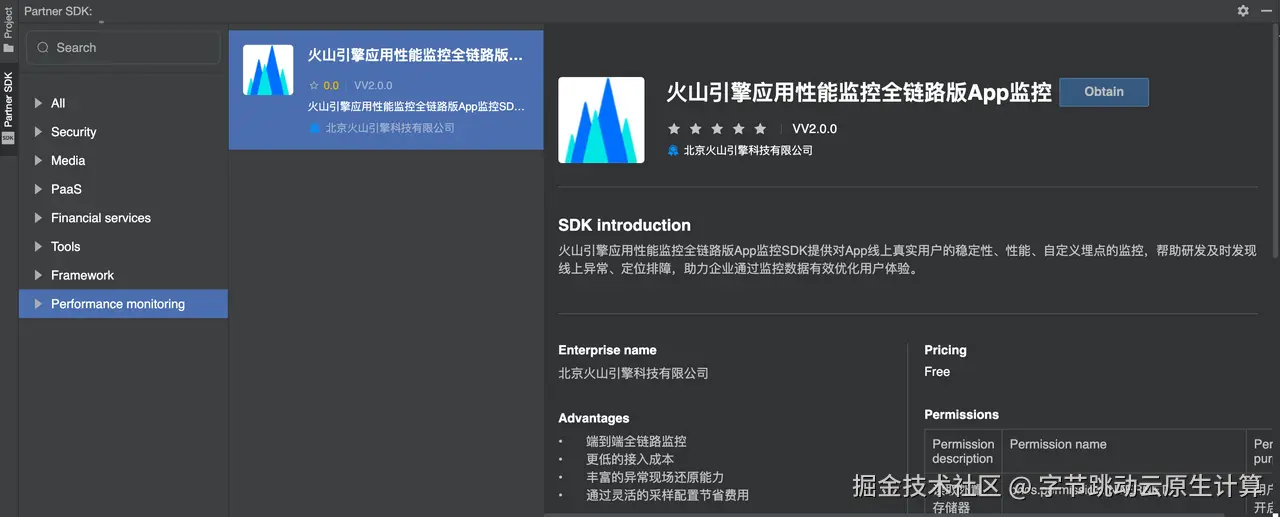Click the SDK badge icon on the left strip
Viewport: 1280px width, 517px height.
(x=8, y=137)
